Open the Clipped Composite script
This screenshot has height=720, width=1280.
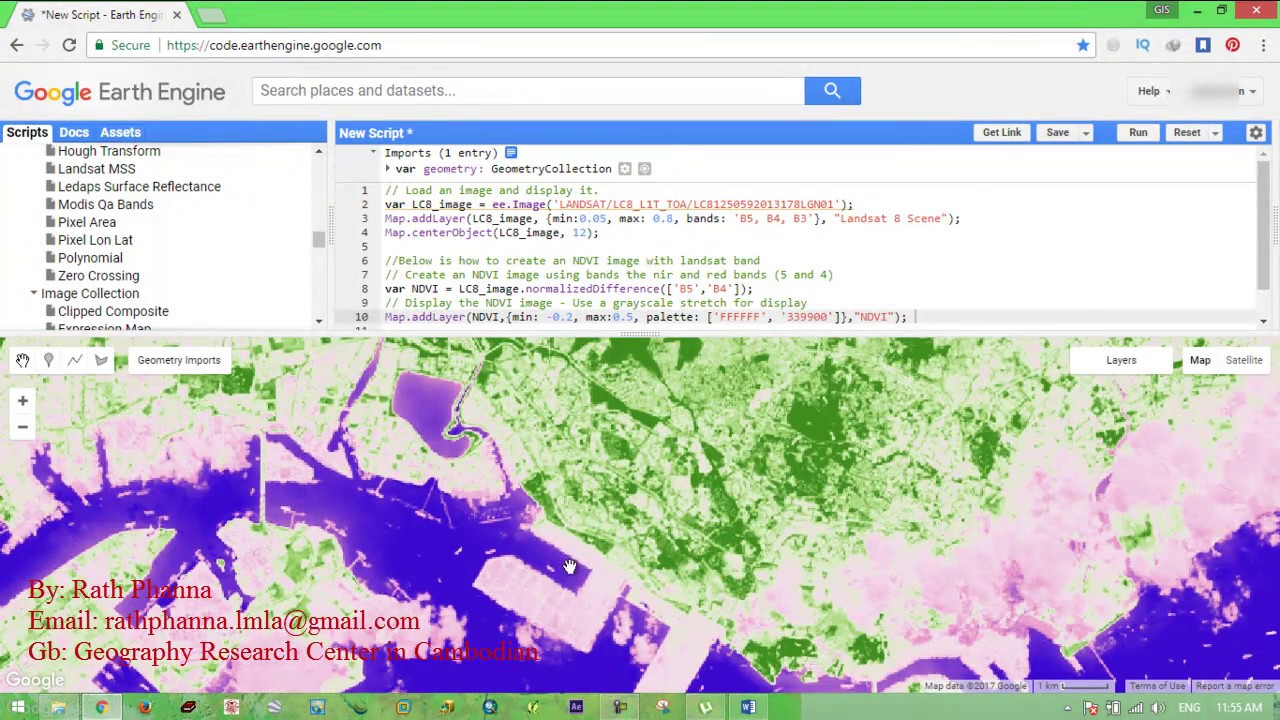113,311
